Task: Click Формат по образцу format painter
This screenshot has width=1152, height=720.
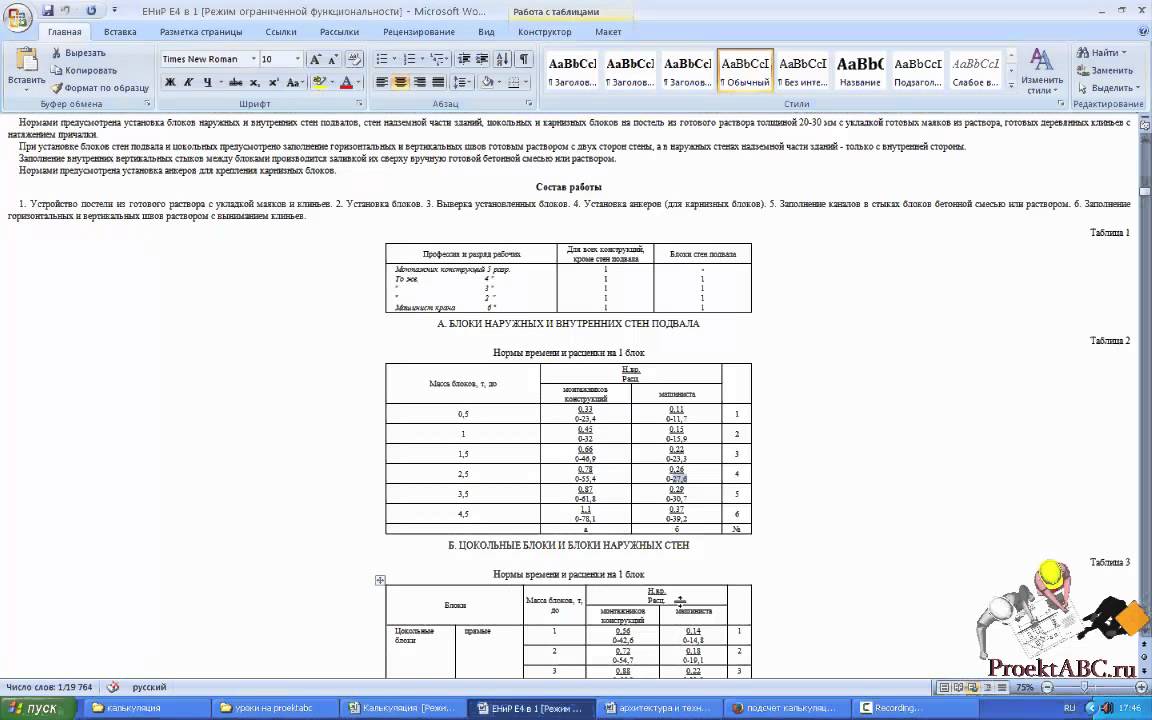Action: 100,87
